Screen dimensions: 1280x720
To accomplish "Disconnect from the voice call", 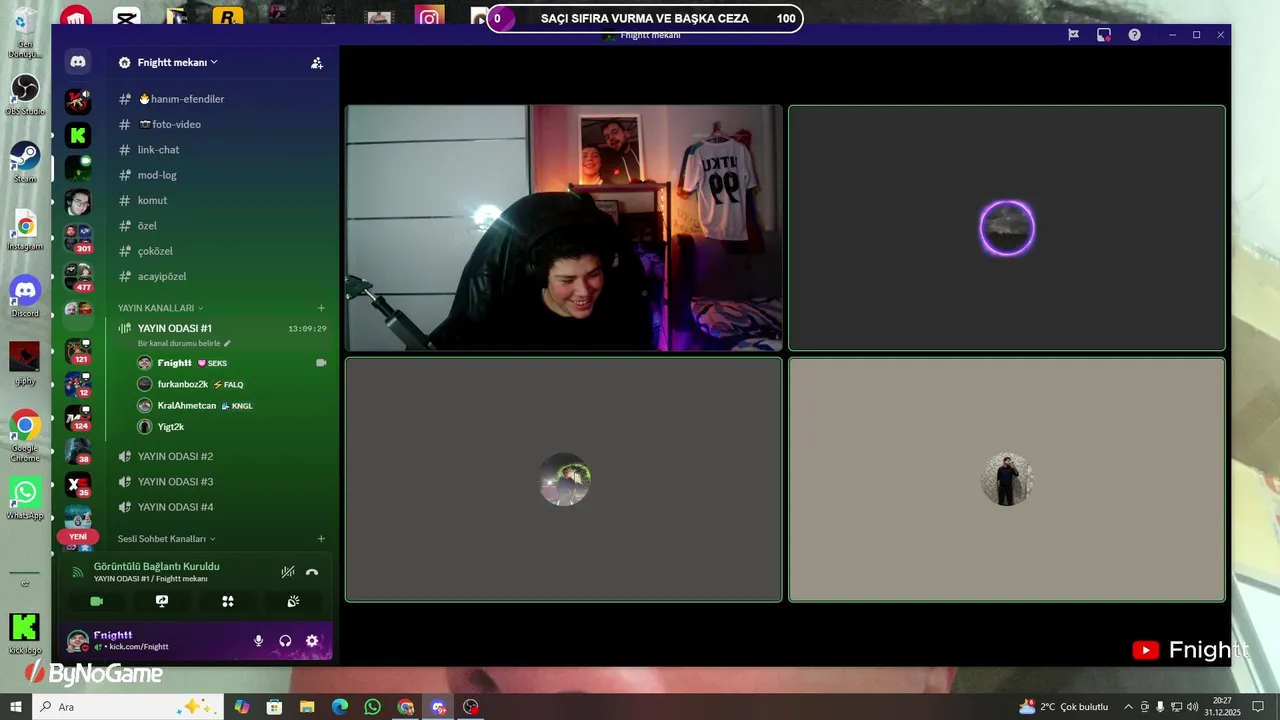I will pos(312,572).
